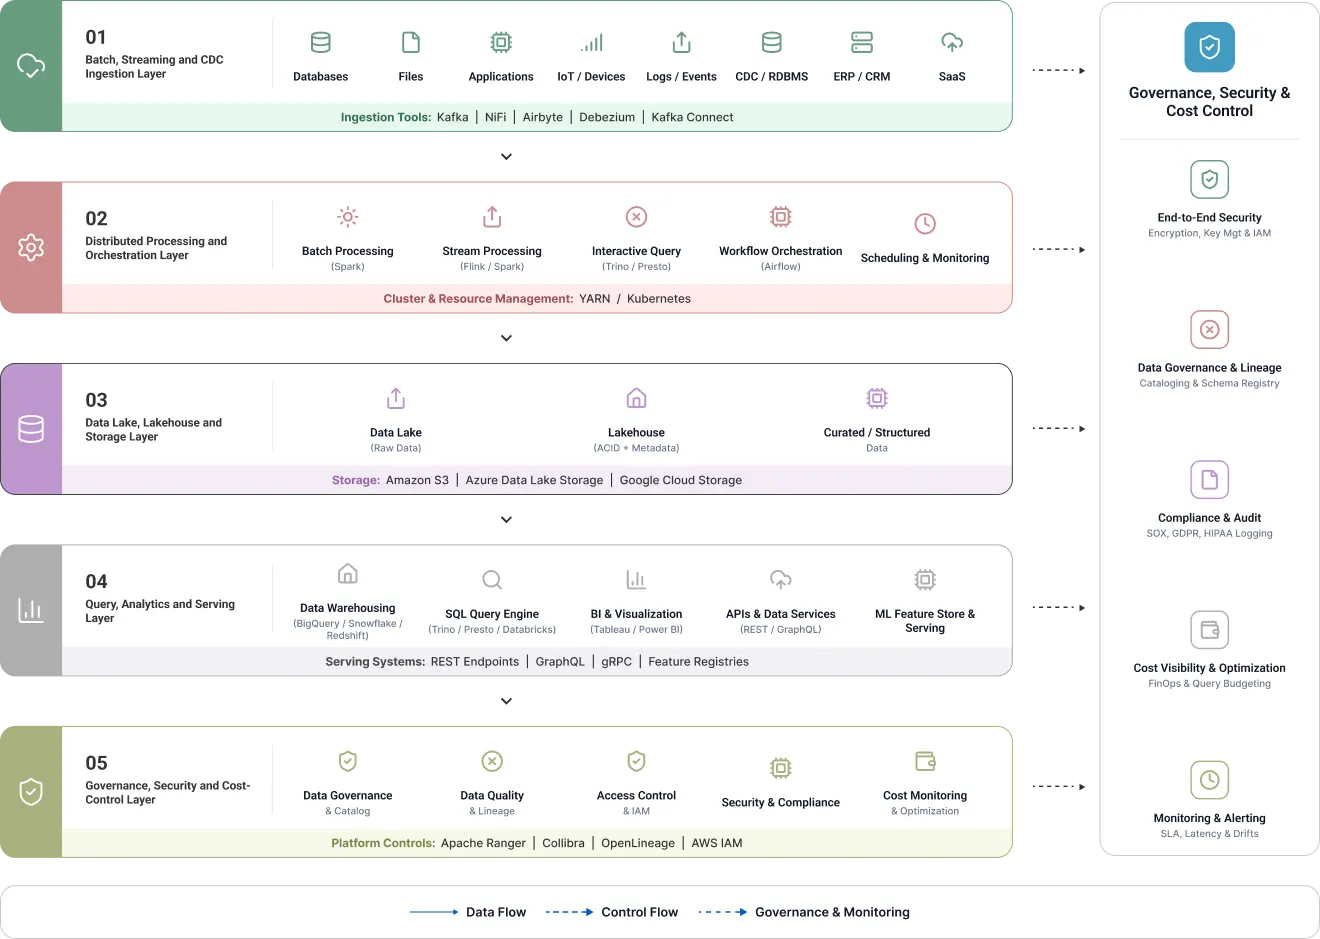
Task: Click the Lakehouse home icon
Action: coord(636,398)
